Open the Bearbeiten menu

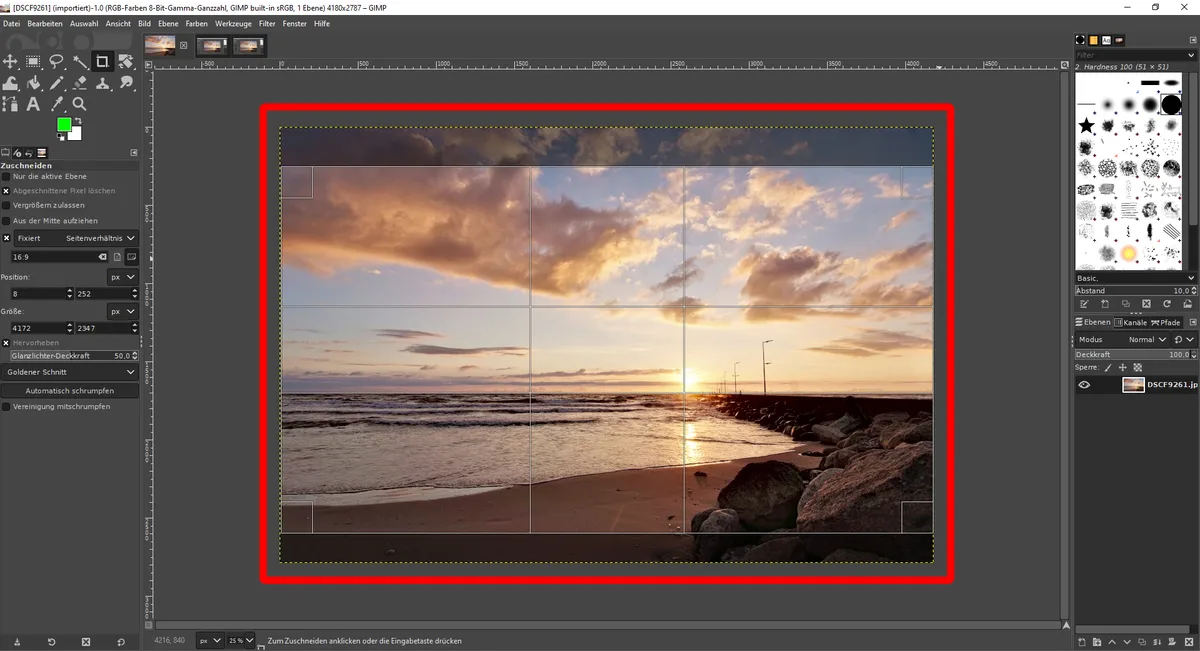click(x=44, y=23)
